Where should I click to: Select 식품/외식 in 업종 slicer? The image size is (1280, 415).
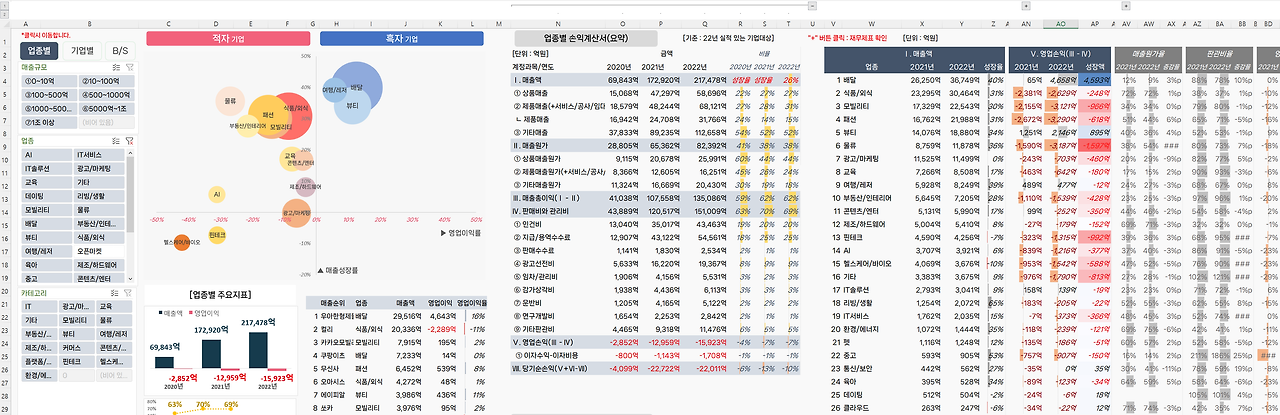click(x=100, y=237)
